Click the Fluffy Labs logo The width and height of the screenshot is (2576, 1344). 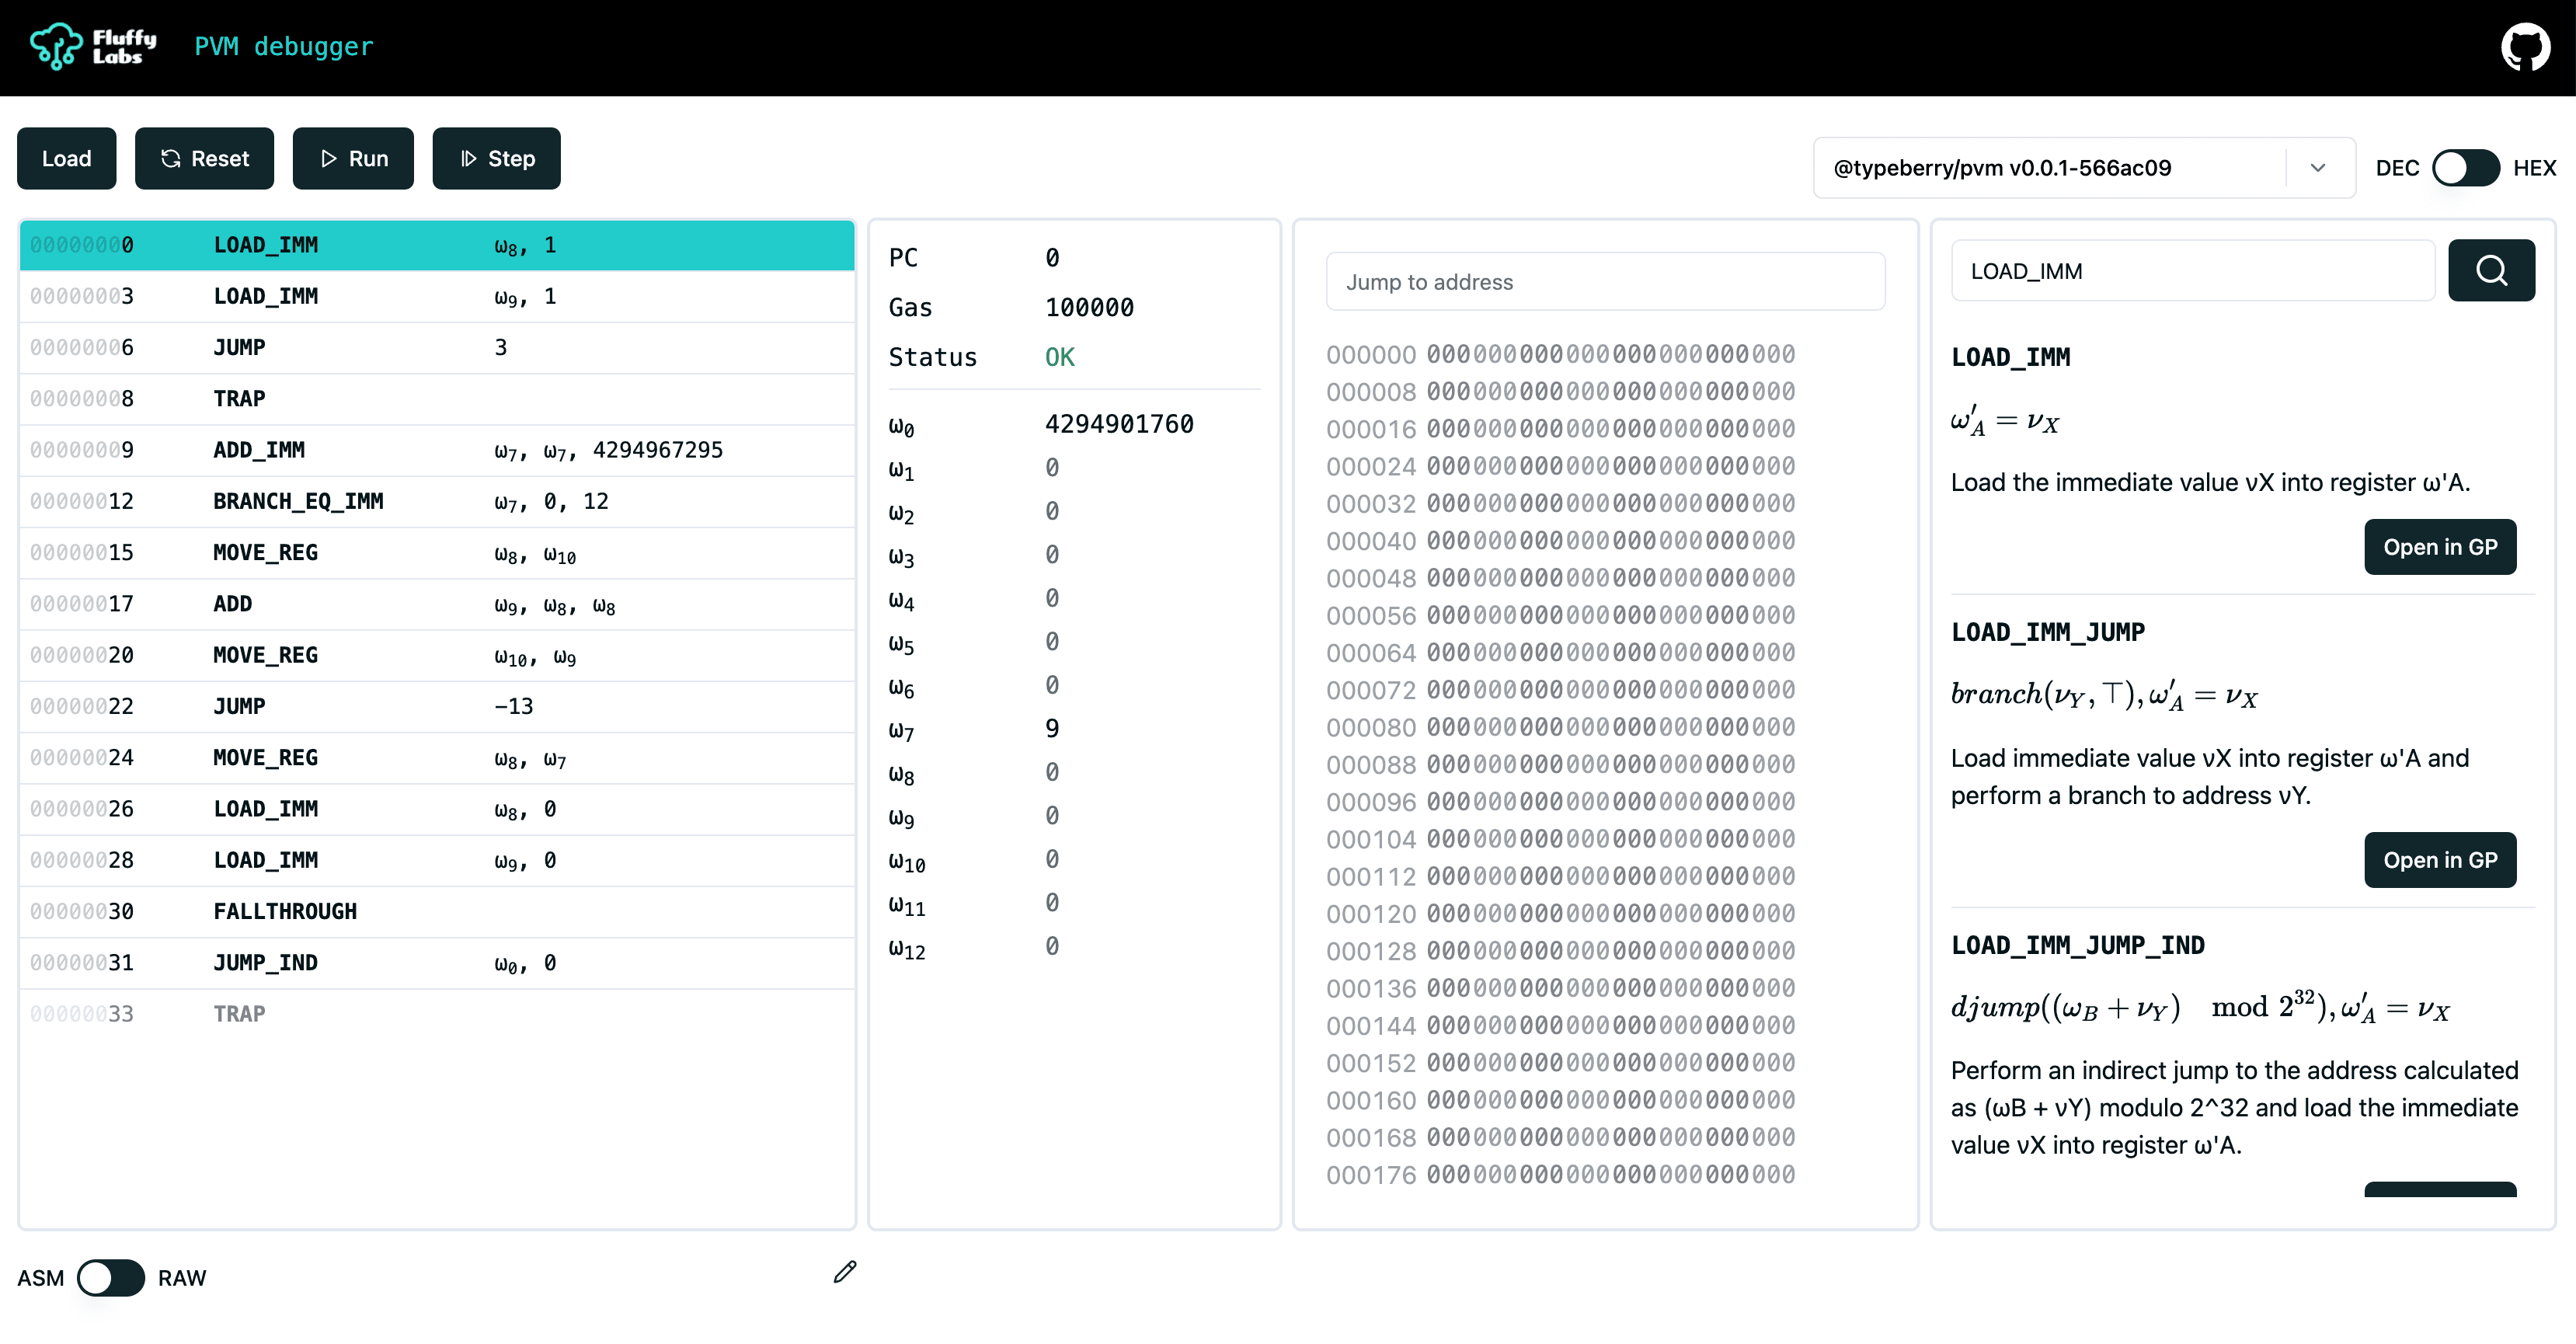93,47
